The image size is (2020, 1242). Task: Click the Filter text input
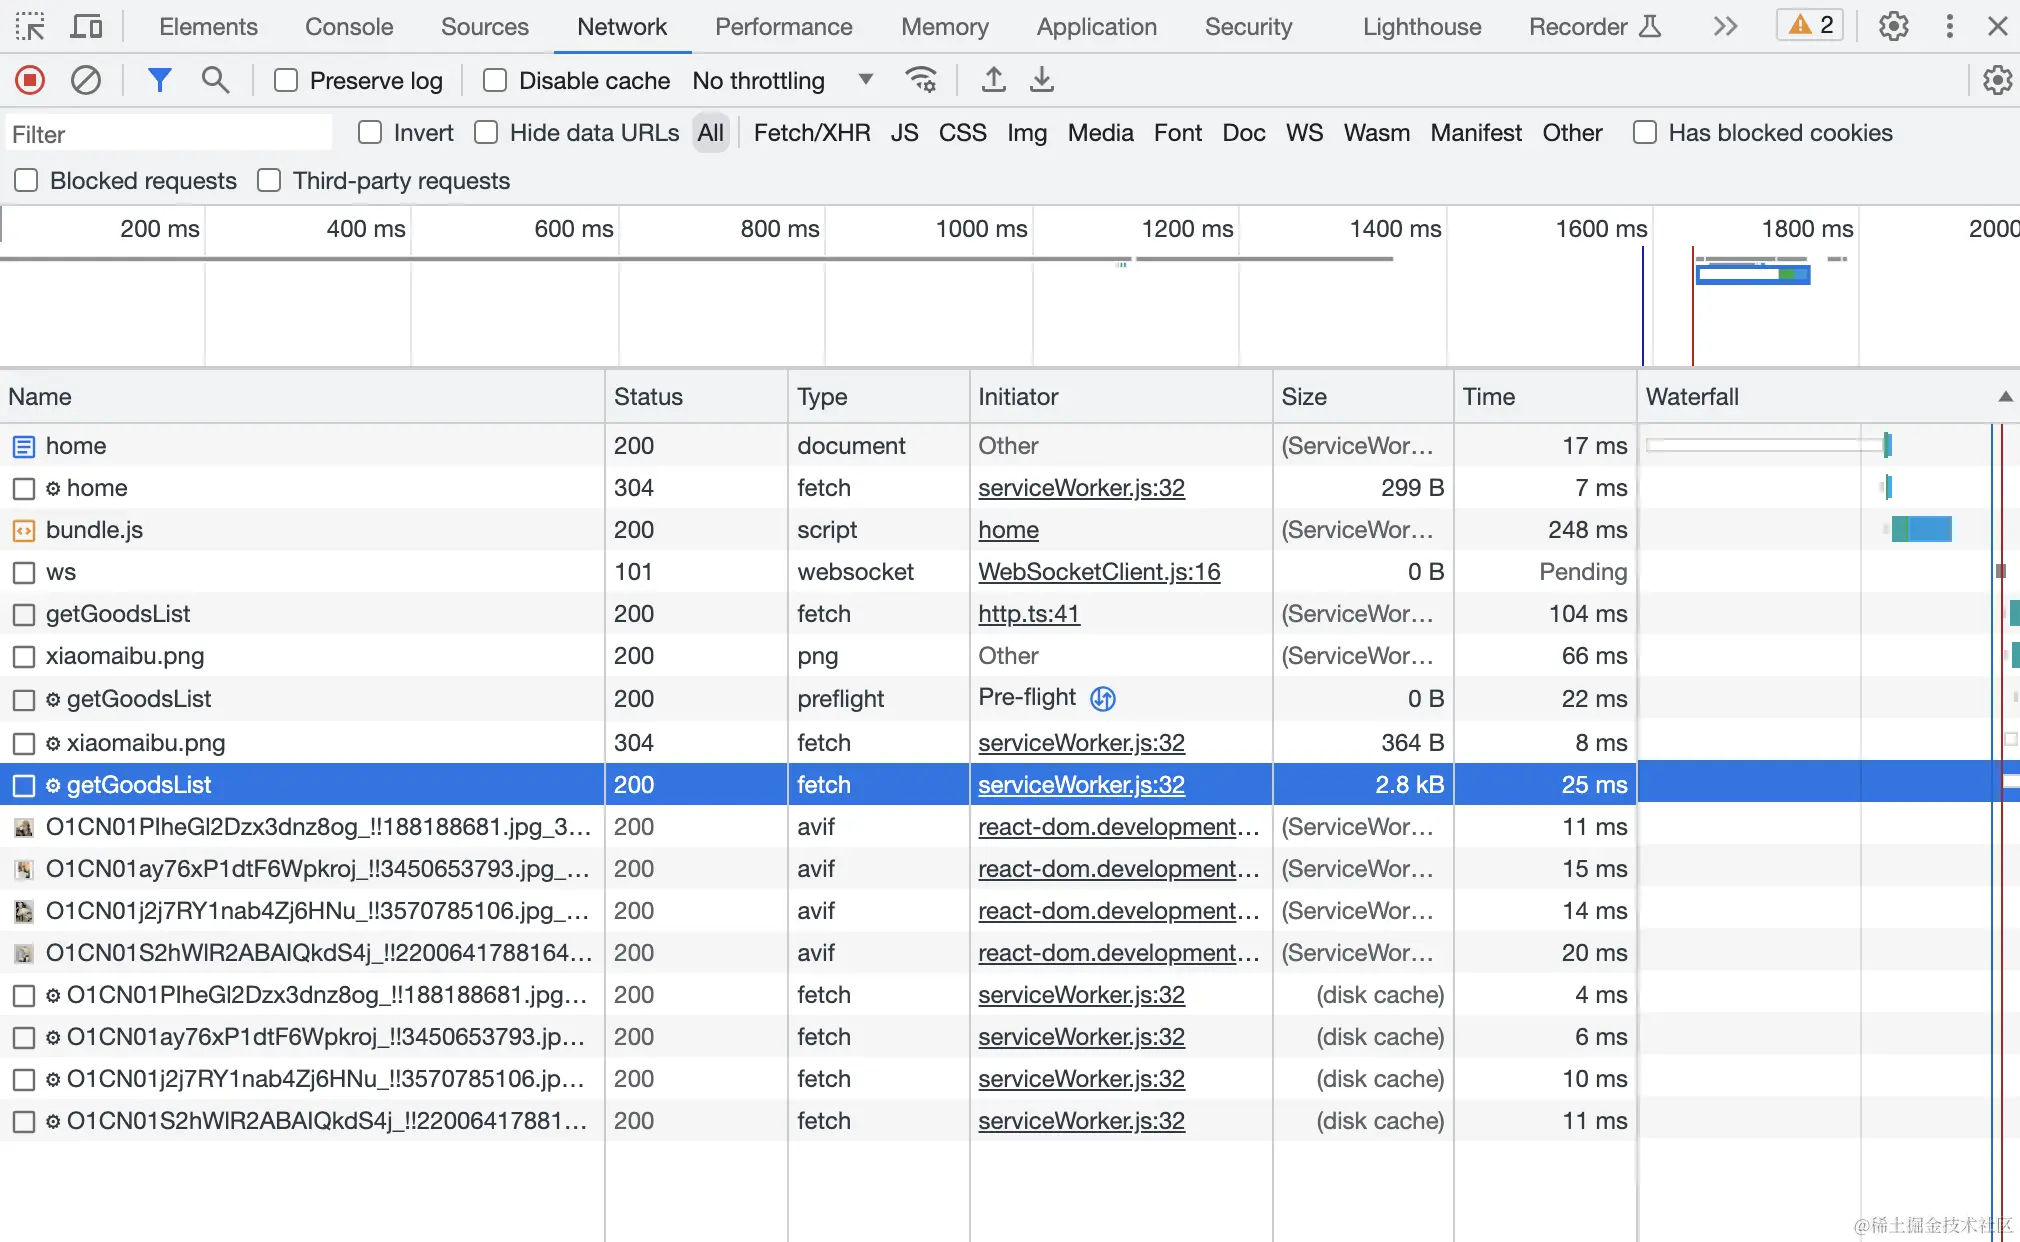tap(170, 134)
